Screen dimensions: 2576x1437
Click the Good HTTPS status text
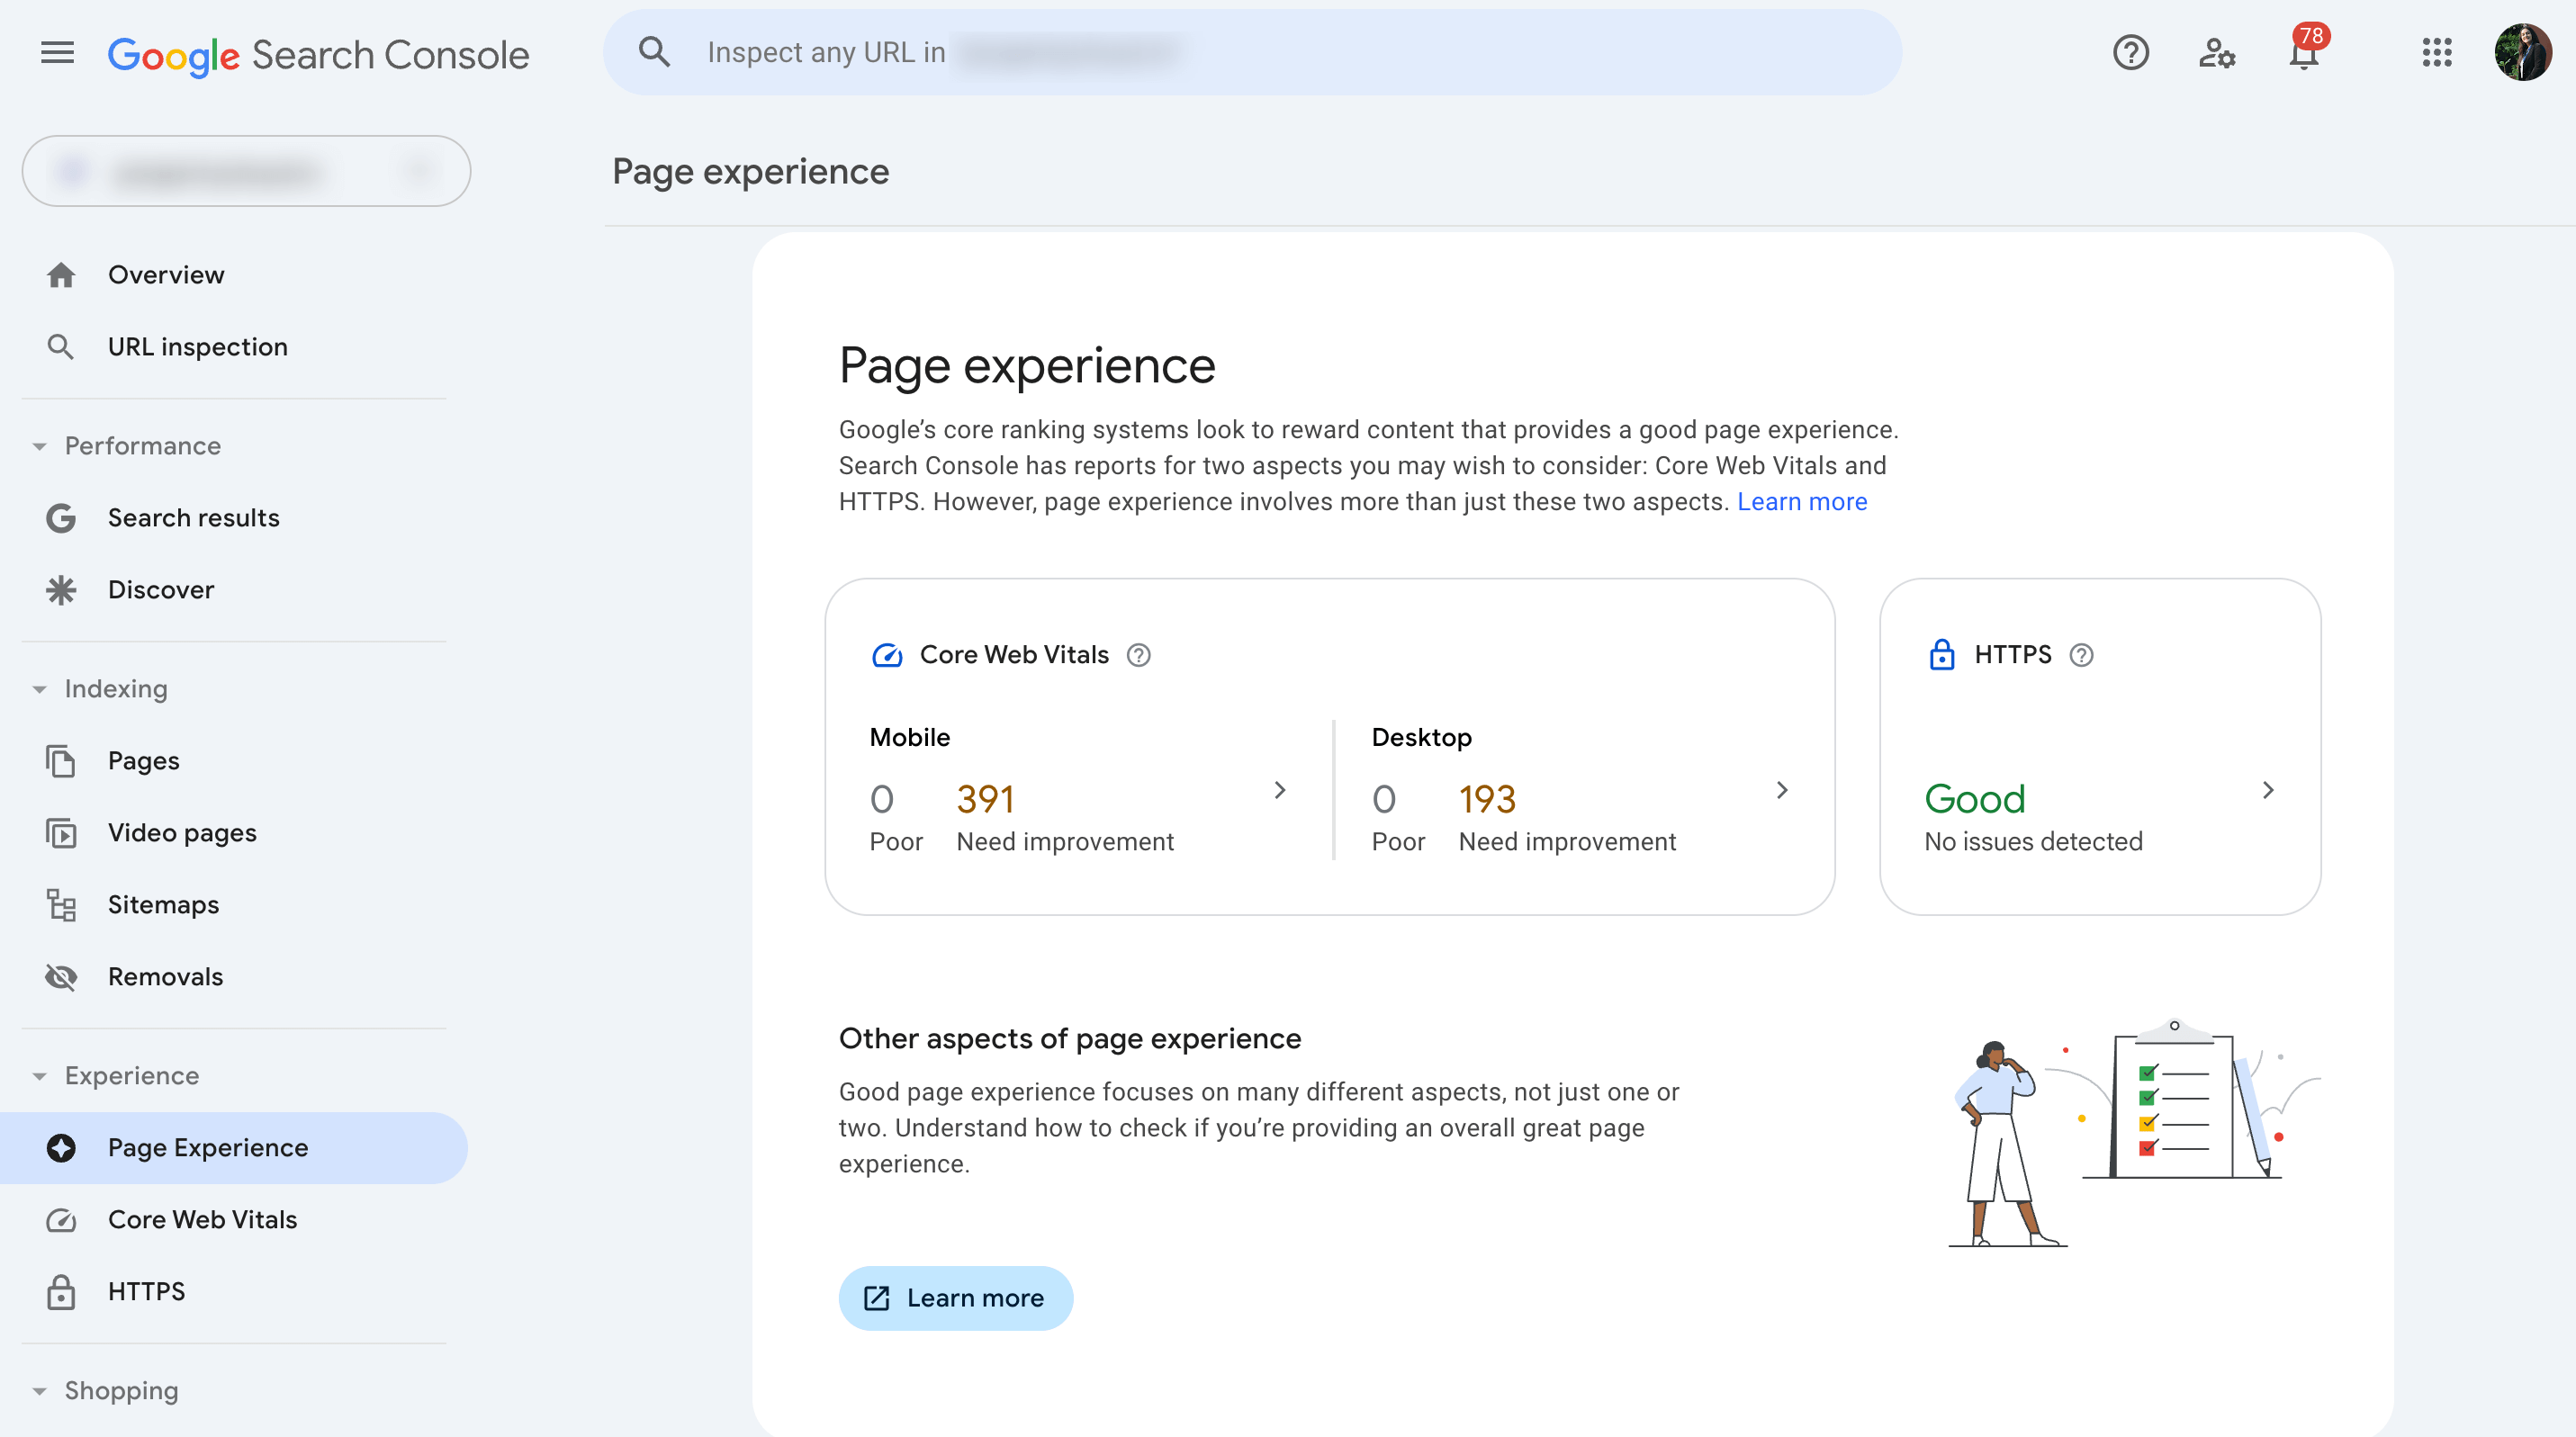[1975, 799]
